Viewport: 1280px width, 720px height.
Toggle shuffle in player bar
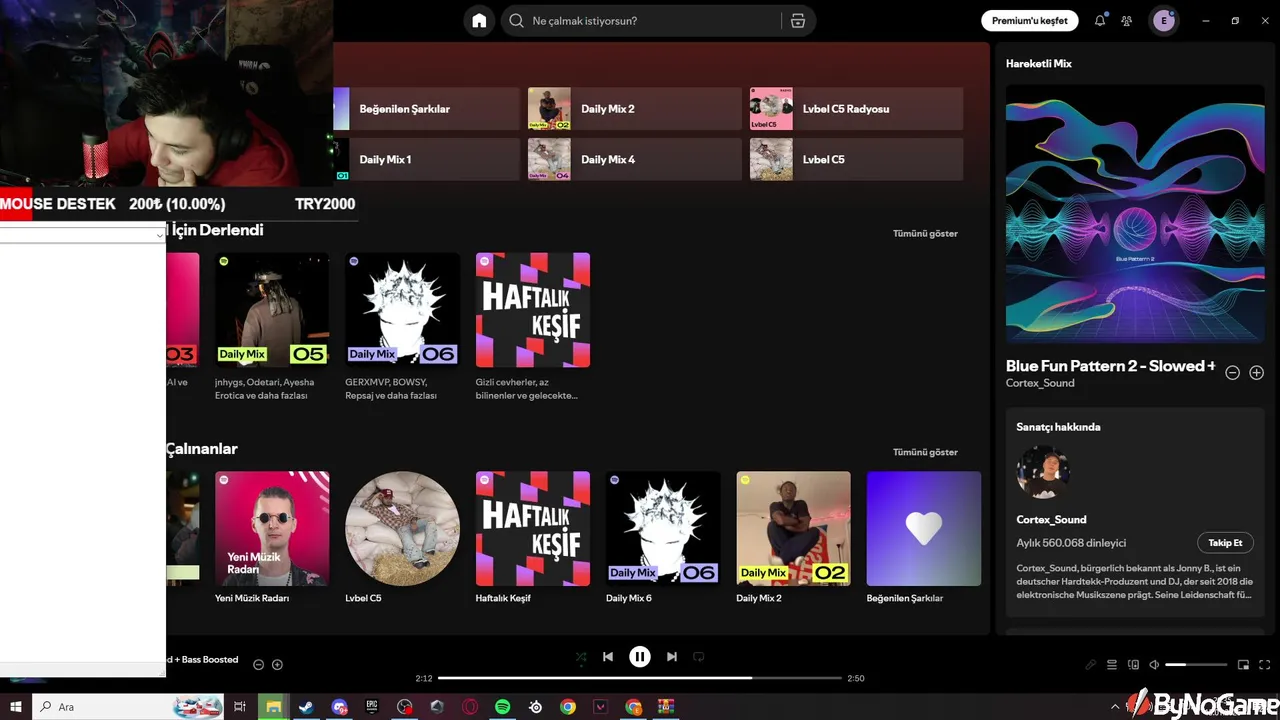click(581, 657)
